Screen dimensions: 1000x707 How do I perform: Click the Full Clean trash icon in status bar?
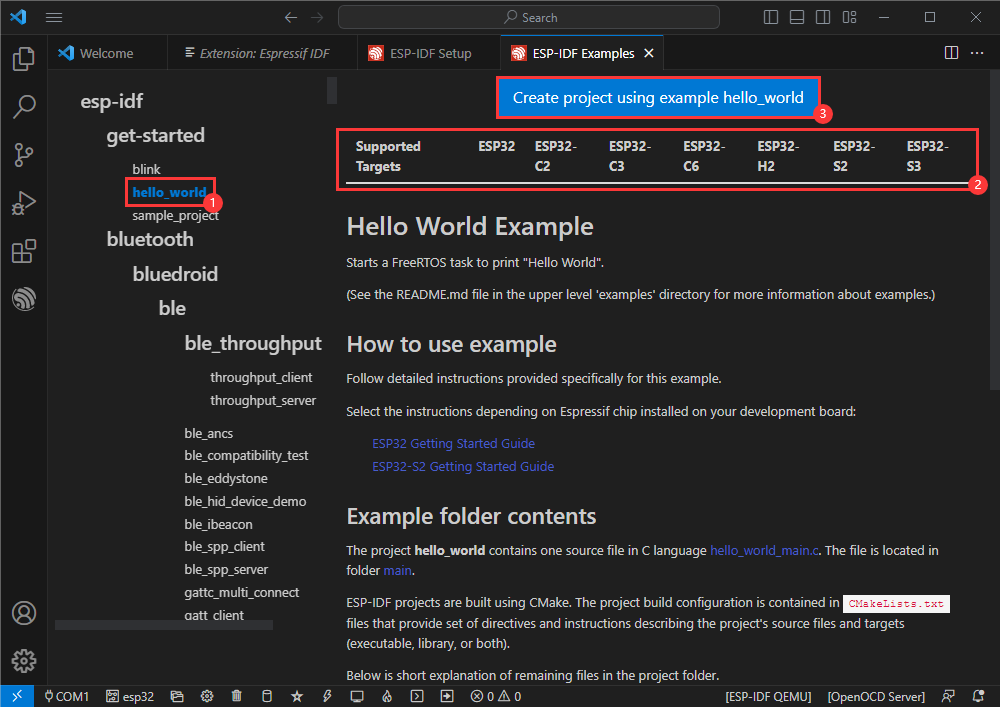coord(237,696)
